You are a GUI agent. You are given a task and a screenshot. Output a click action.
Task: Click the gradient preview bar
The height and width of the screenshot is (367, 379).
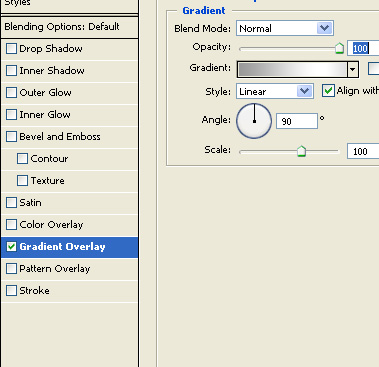coord(292,70)
